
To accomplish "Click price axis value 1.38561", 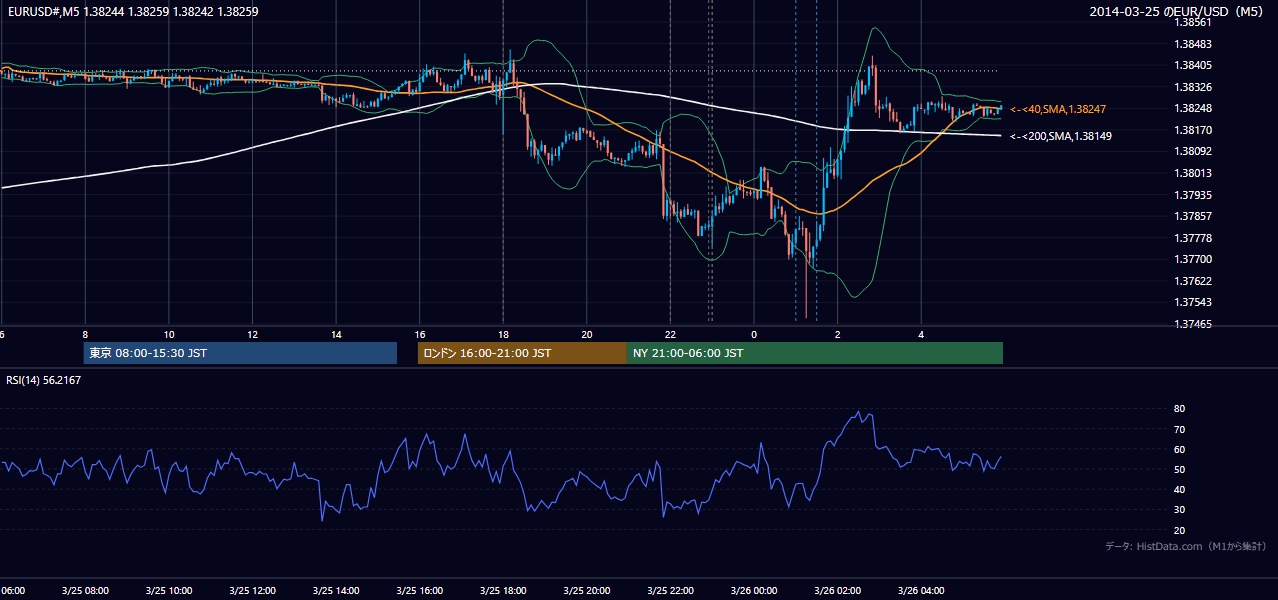I will 1193,22.
